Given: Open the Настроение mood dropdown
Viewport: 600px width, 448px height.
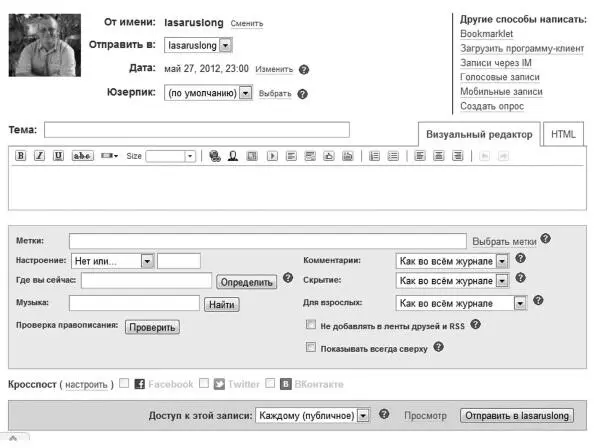Looking at the screenshot, I should click(x=146, y=261).
